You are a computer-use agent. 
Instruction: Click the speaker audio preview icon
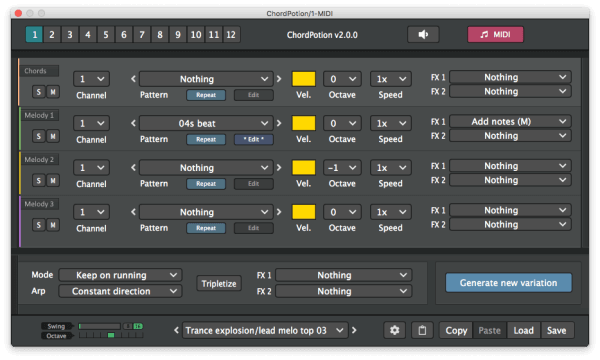coord(423,34)
